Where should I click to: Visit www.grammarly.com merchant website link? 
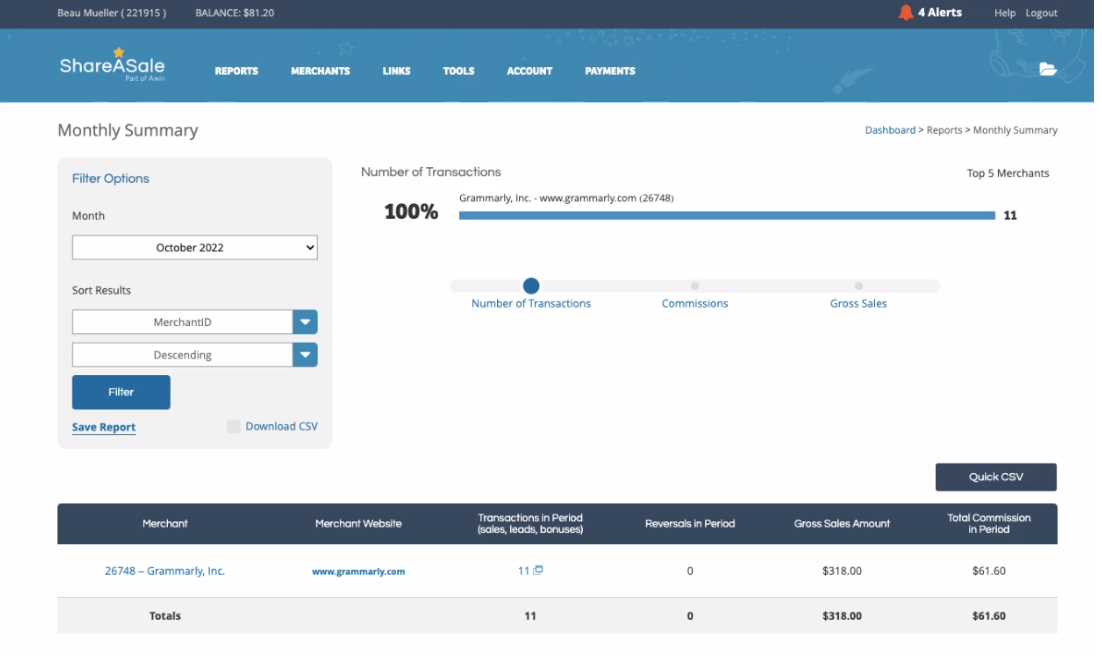(358, 572)
